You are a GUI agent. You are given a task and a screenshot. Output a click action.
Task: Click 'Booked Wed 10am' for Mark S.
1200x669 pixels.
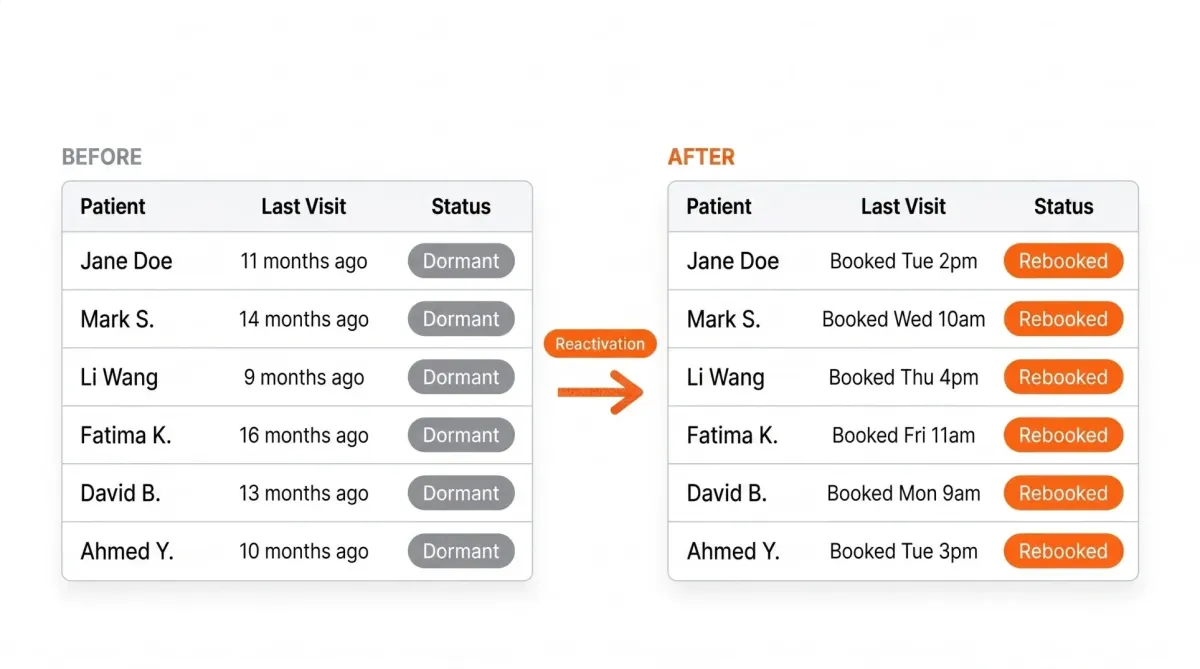(903, 319)
